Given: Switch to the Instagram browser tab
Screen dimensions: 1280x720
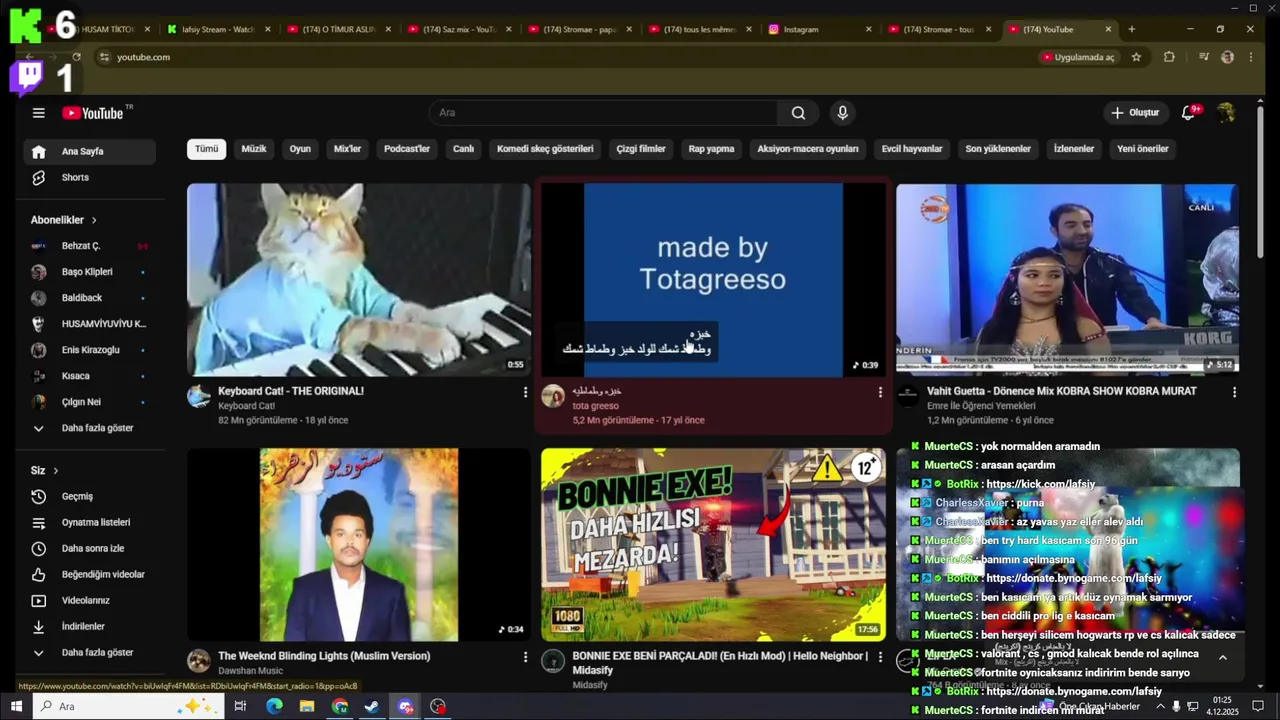Looking at the screenshot, I should [x=820, y=30].
